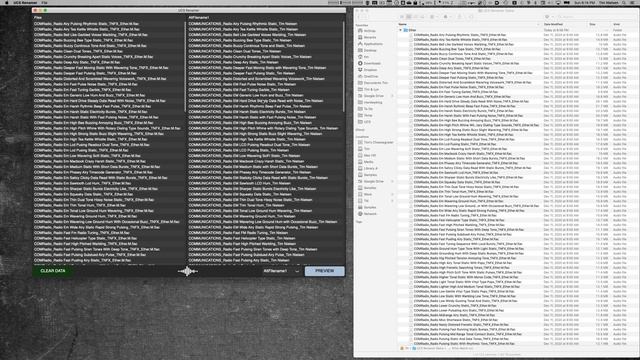Click the PREVIEW button in UCS Renamer
The width and height of the screenshot is (640, 360).
tap(324, 271)
